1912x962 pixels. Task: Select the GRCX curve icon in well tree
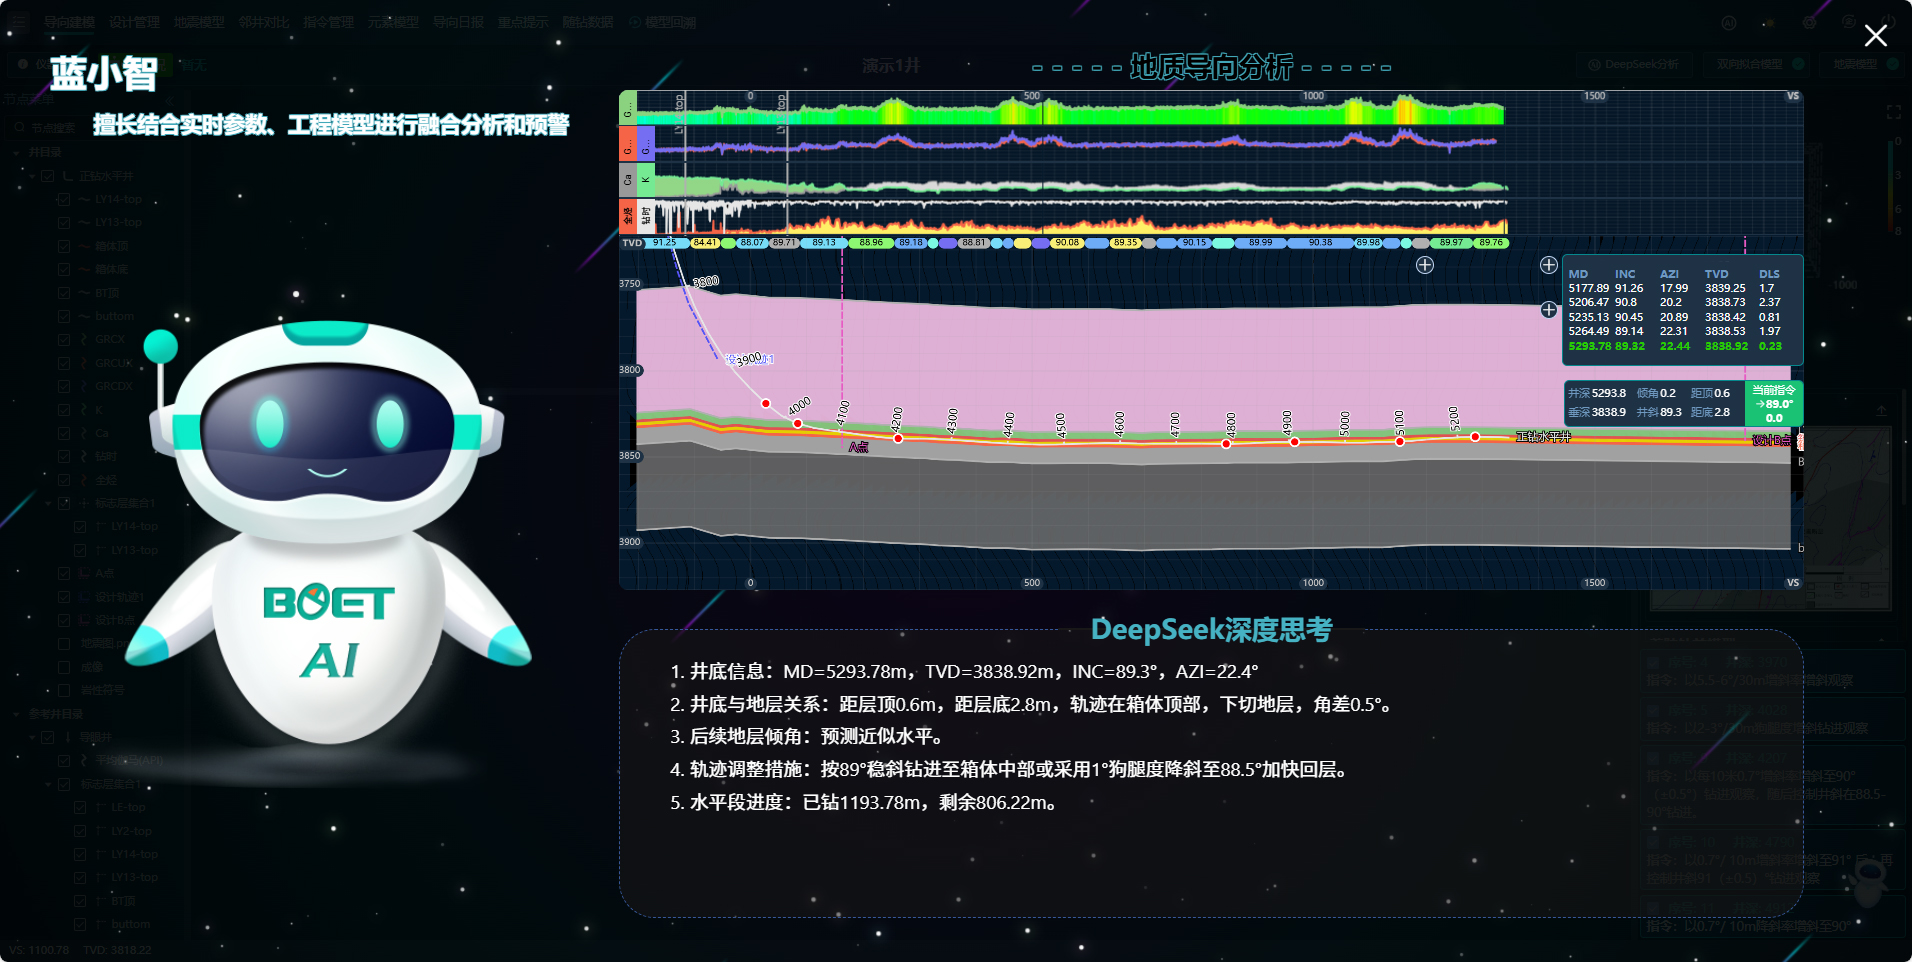[x=83, y=339]
